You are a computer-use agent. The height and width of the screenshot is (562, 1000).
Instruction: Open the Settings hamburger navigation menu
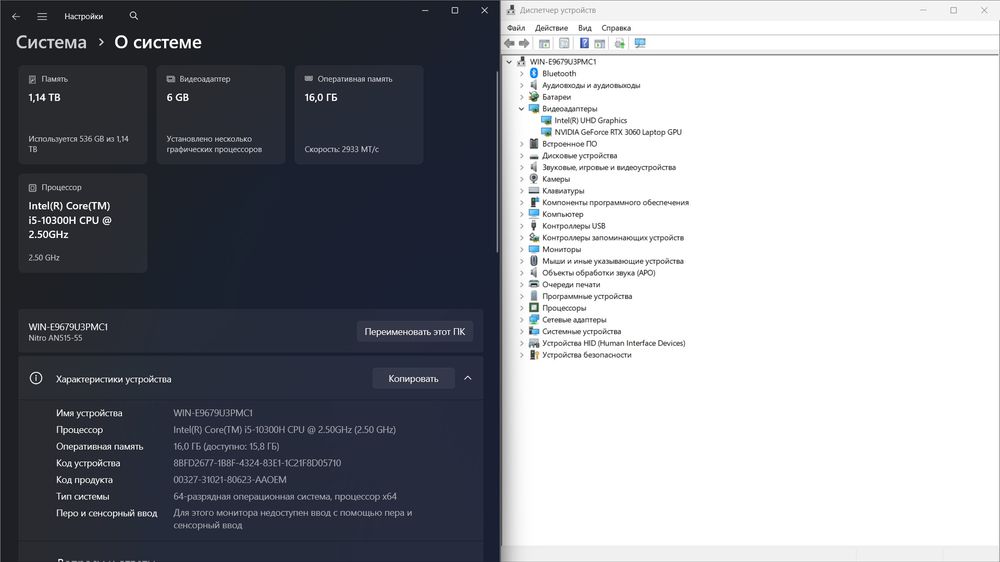(42, 16)
